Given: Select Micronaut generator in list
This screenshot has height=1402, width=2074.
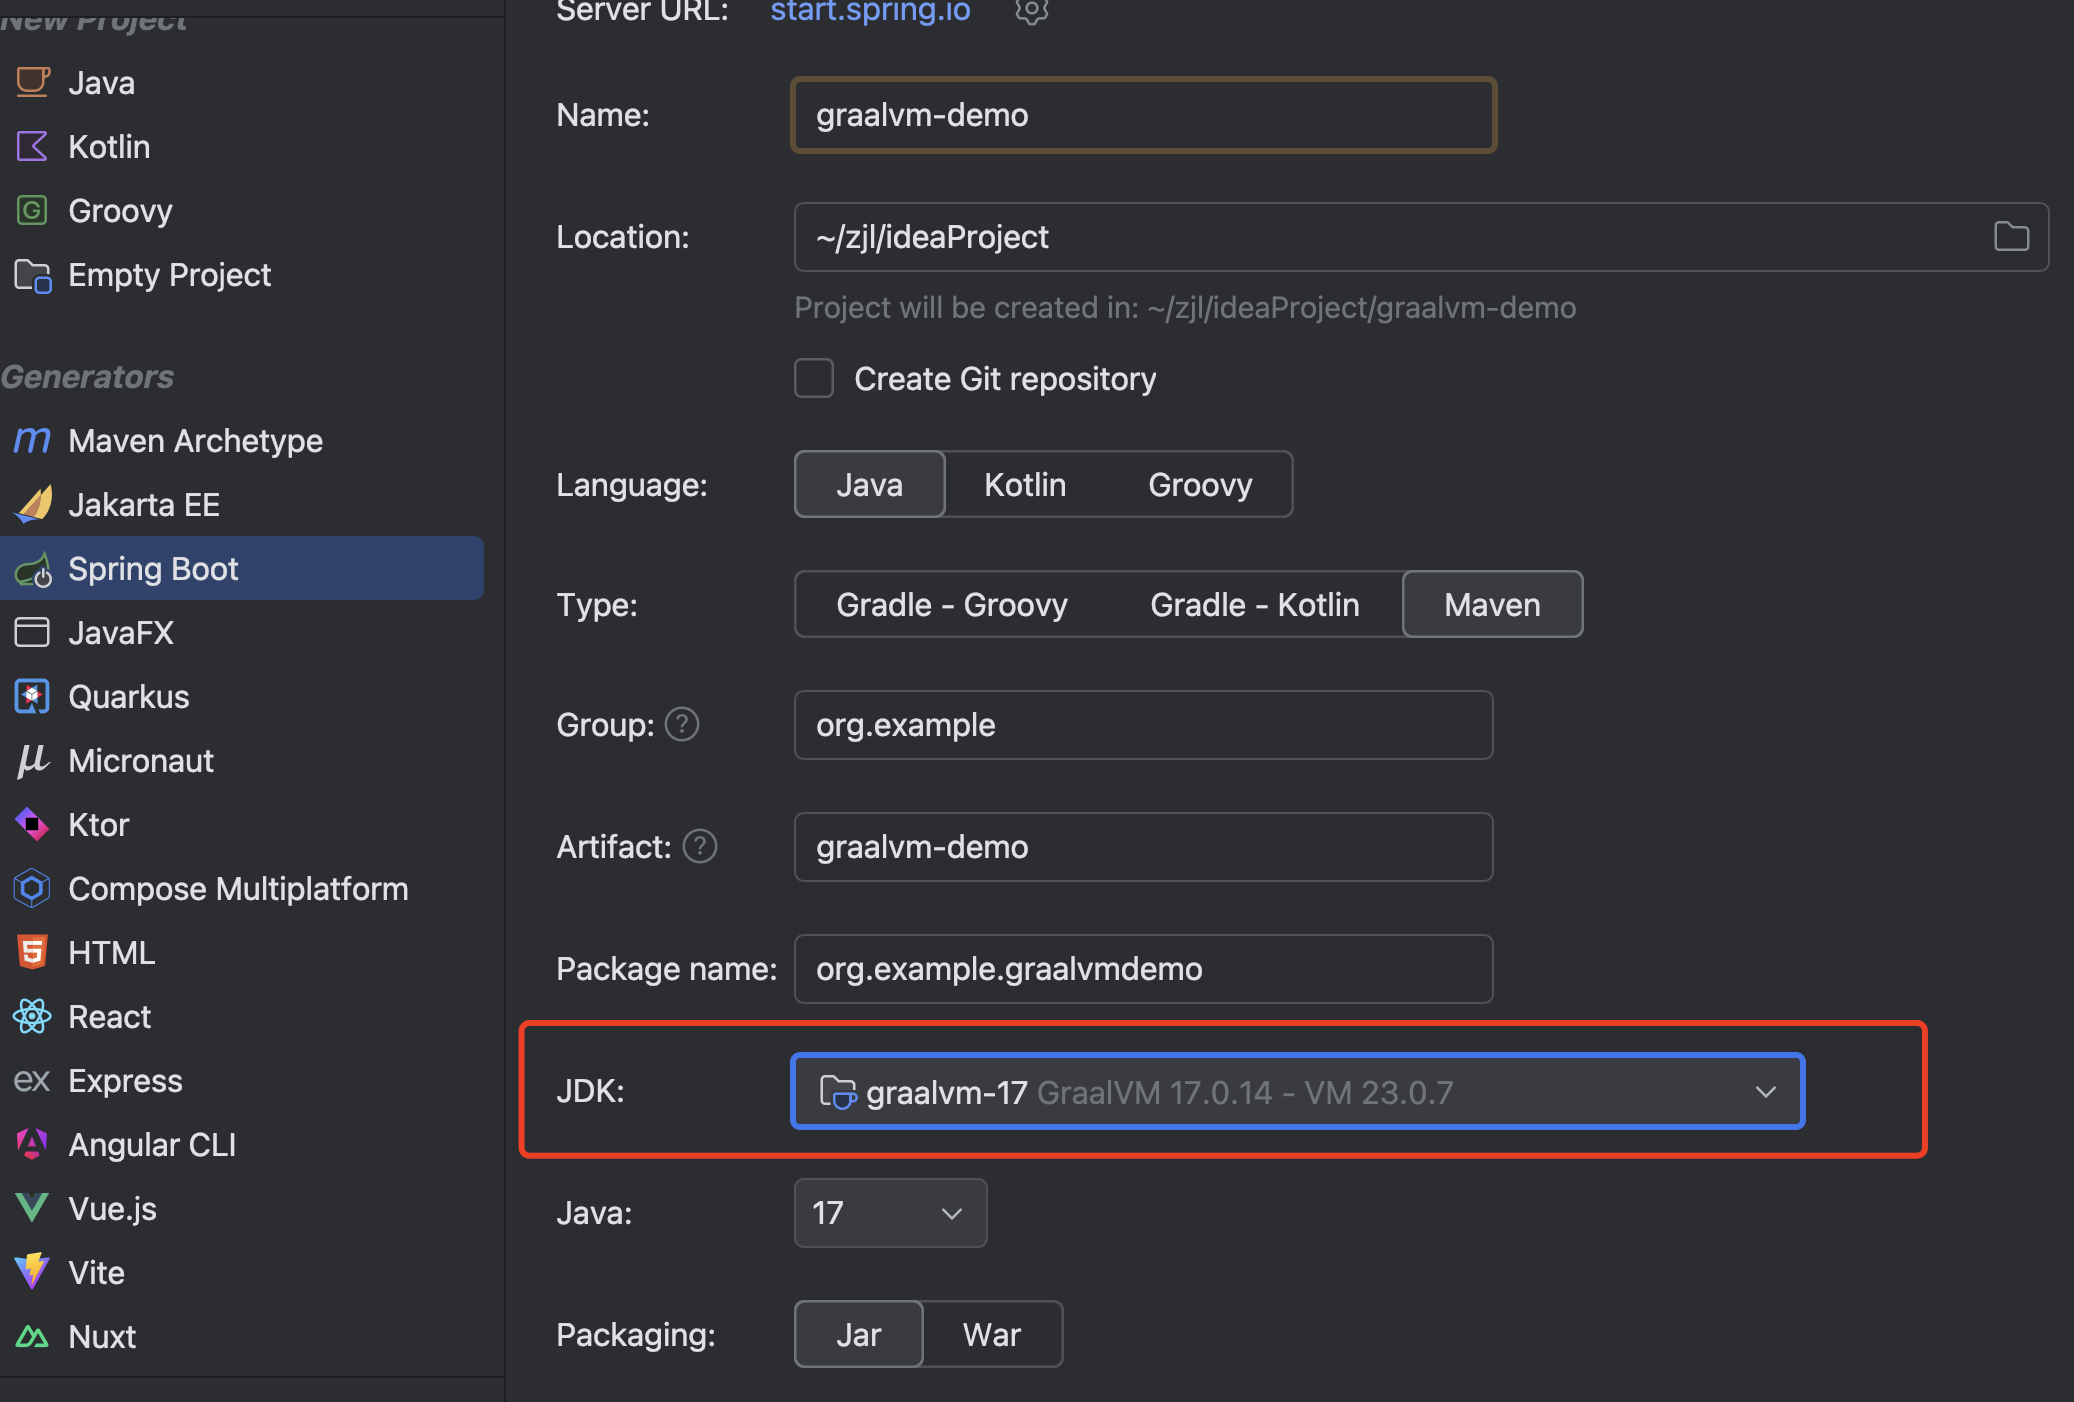Looking at the screenshot, I should coord(242,760).
